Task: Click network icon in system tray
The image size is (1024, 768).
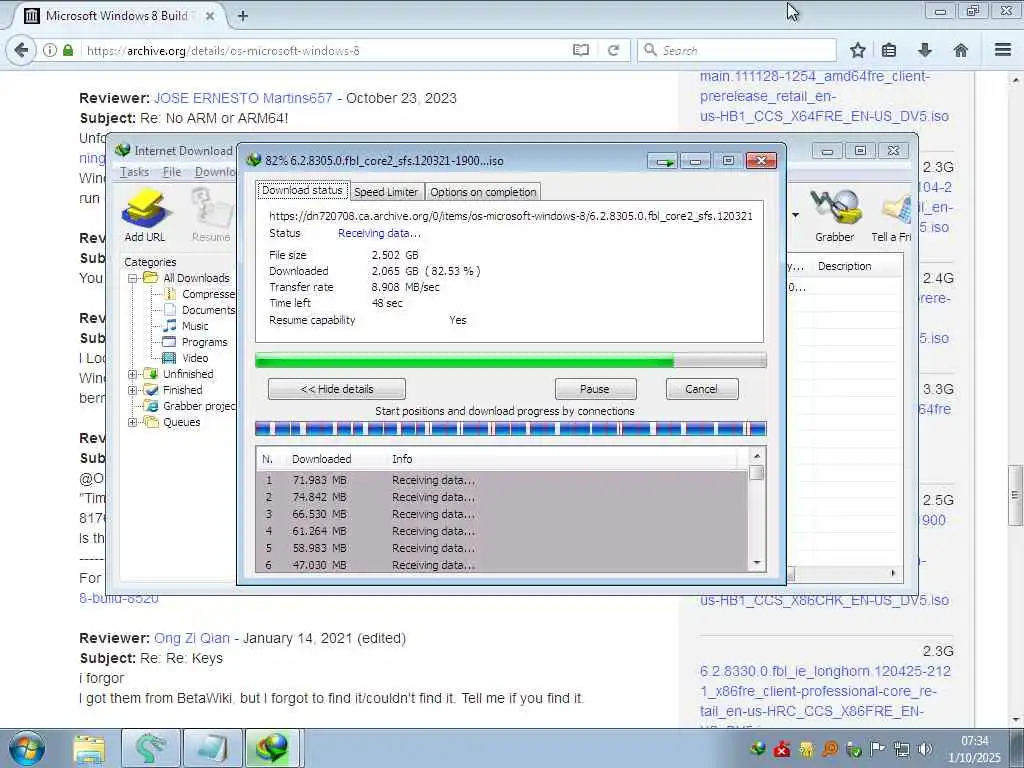Action: coord(902,749)
